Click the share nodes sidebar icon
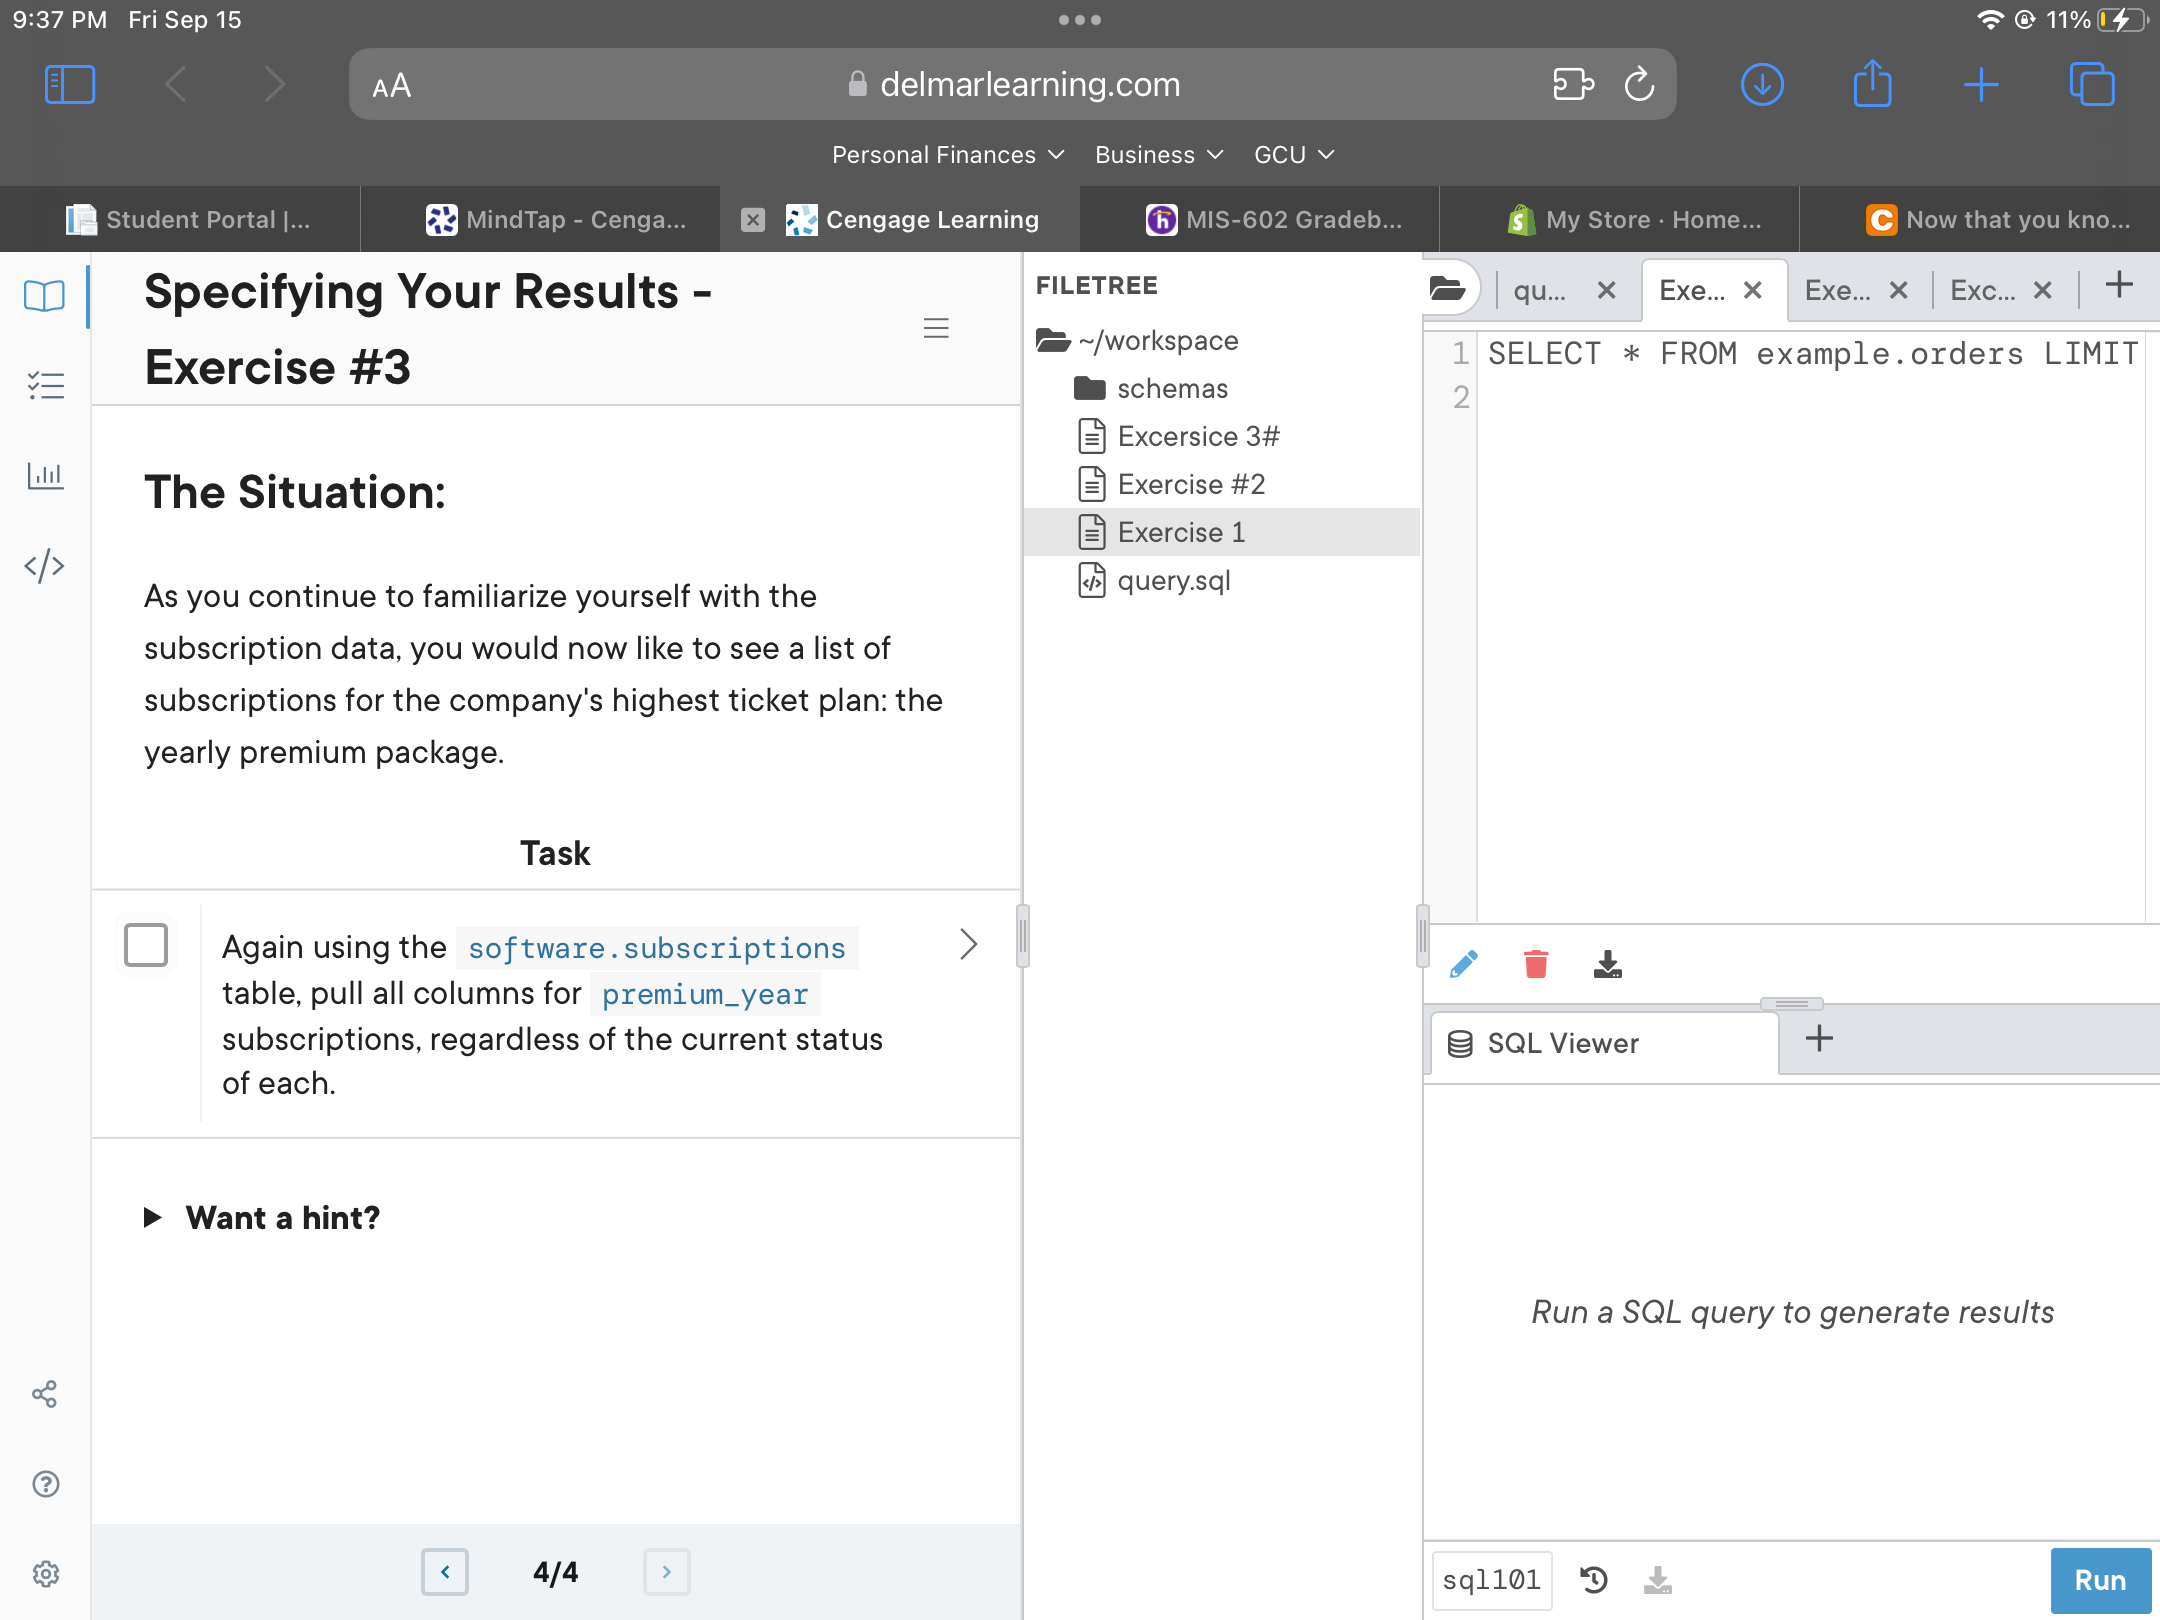The image size is (2160, 1620). click(x=45, y=1394)
